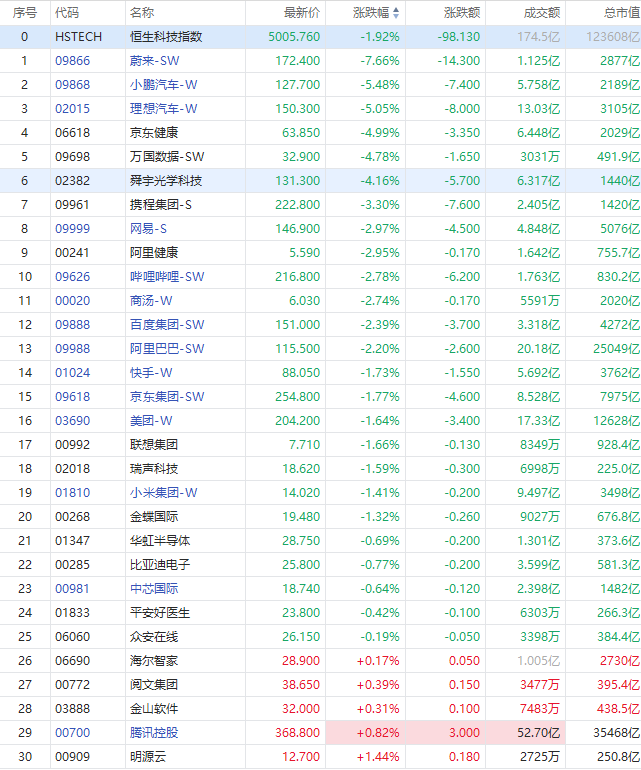641x770 pixels.
Task: Click 理想汽车-W turnover 13.03亿
Action: pos(538,109)
